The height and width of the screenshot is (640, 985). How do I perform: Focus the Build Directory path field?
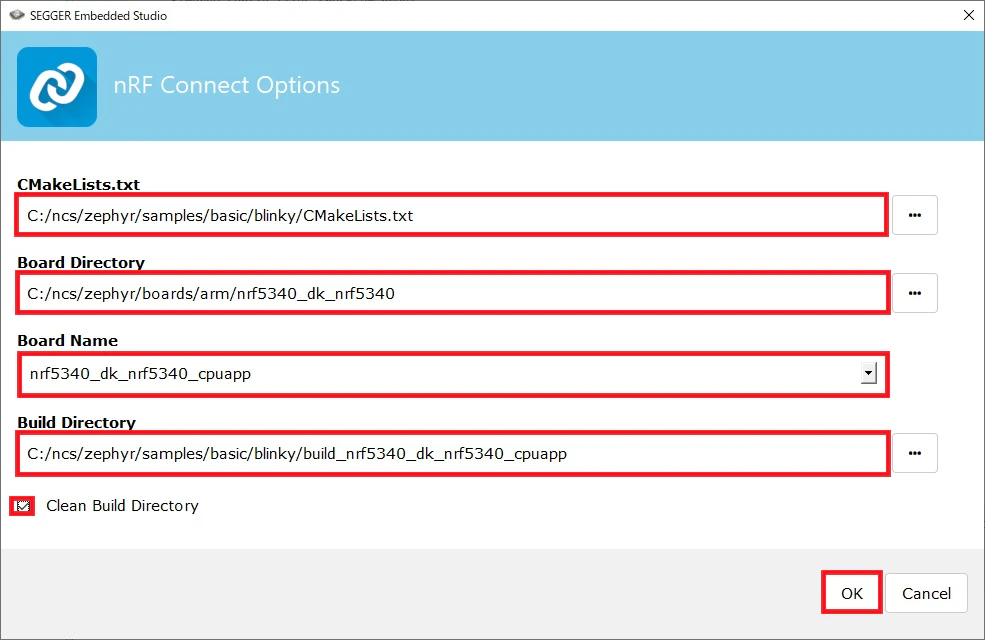pos(452,453)
